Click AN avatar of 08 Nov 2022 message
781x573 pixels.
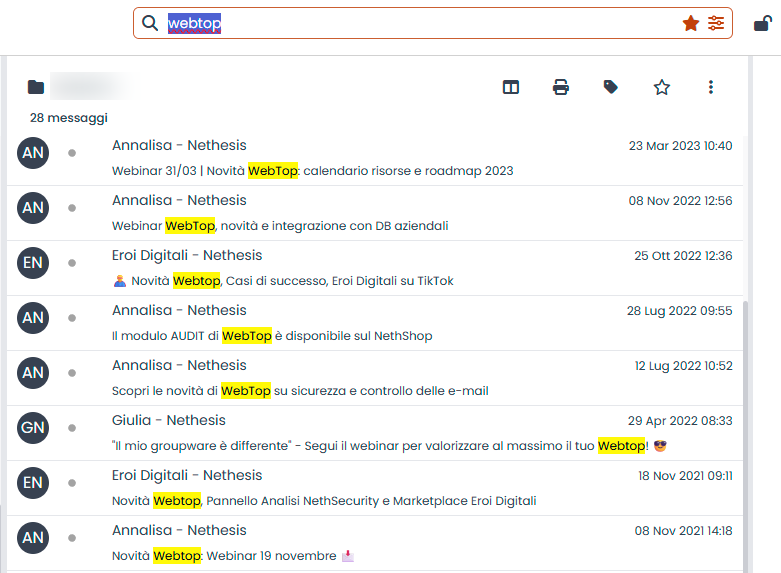(33, 208)
